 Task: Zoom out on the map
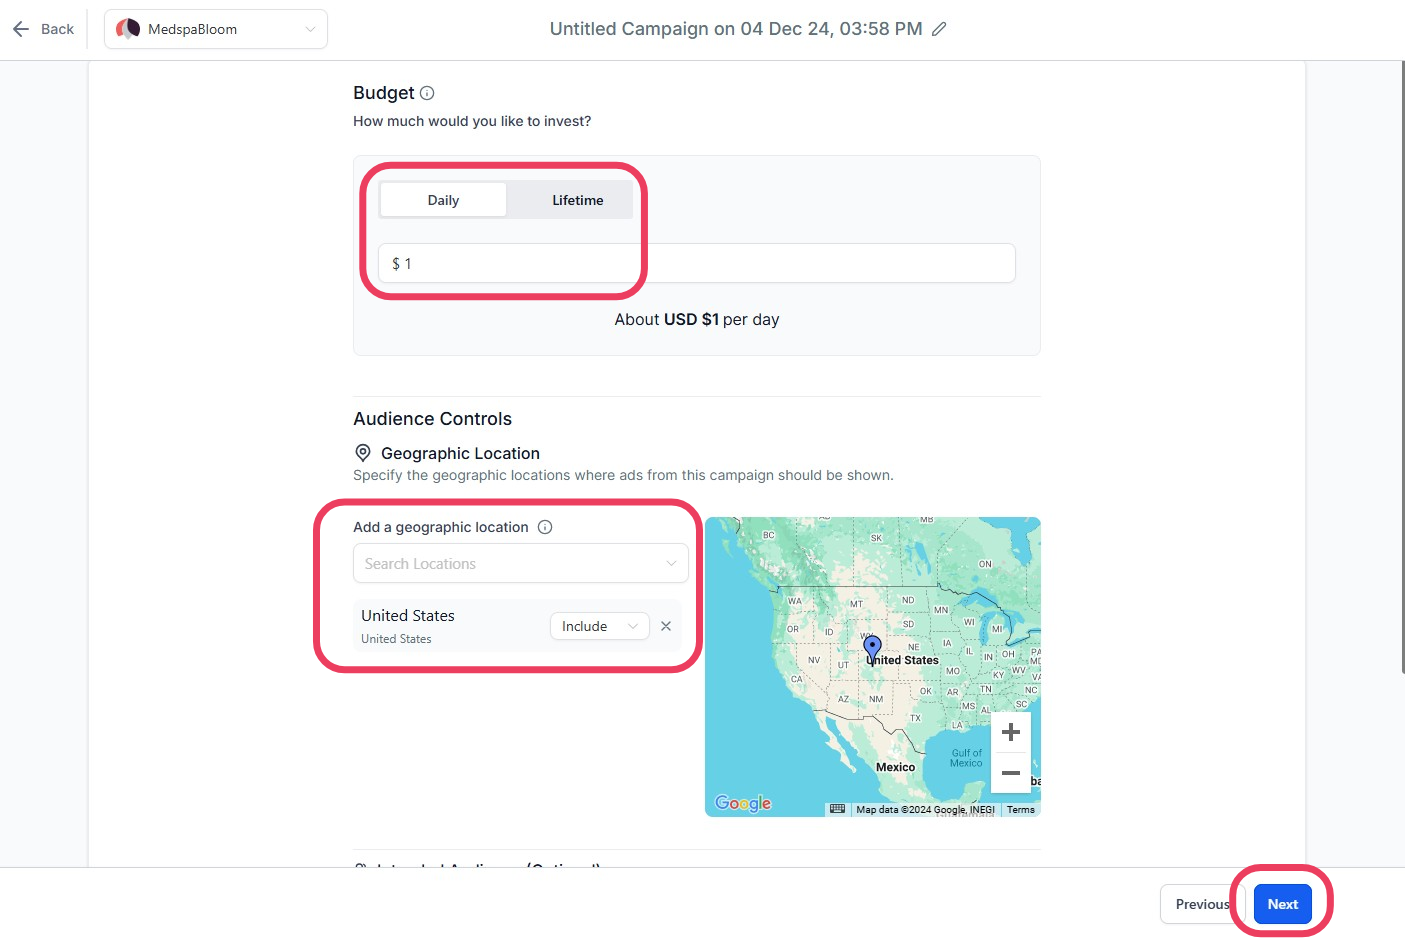1011,773
